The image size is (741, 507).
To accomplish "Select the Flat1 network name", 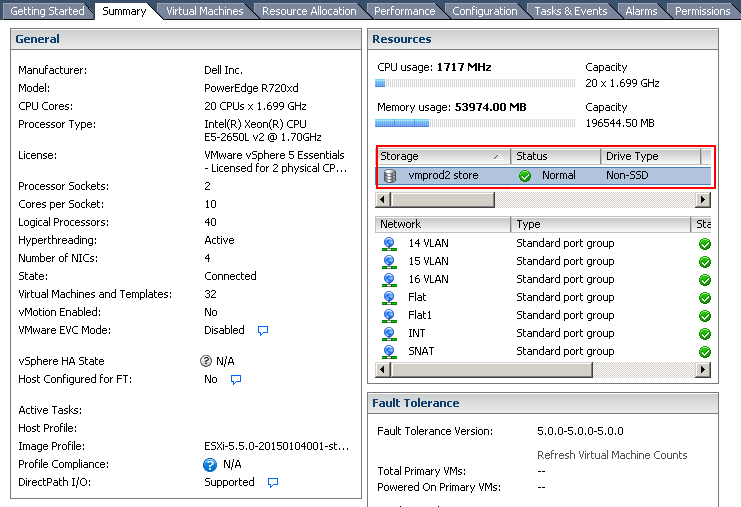I will click(x=420, y=315).
